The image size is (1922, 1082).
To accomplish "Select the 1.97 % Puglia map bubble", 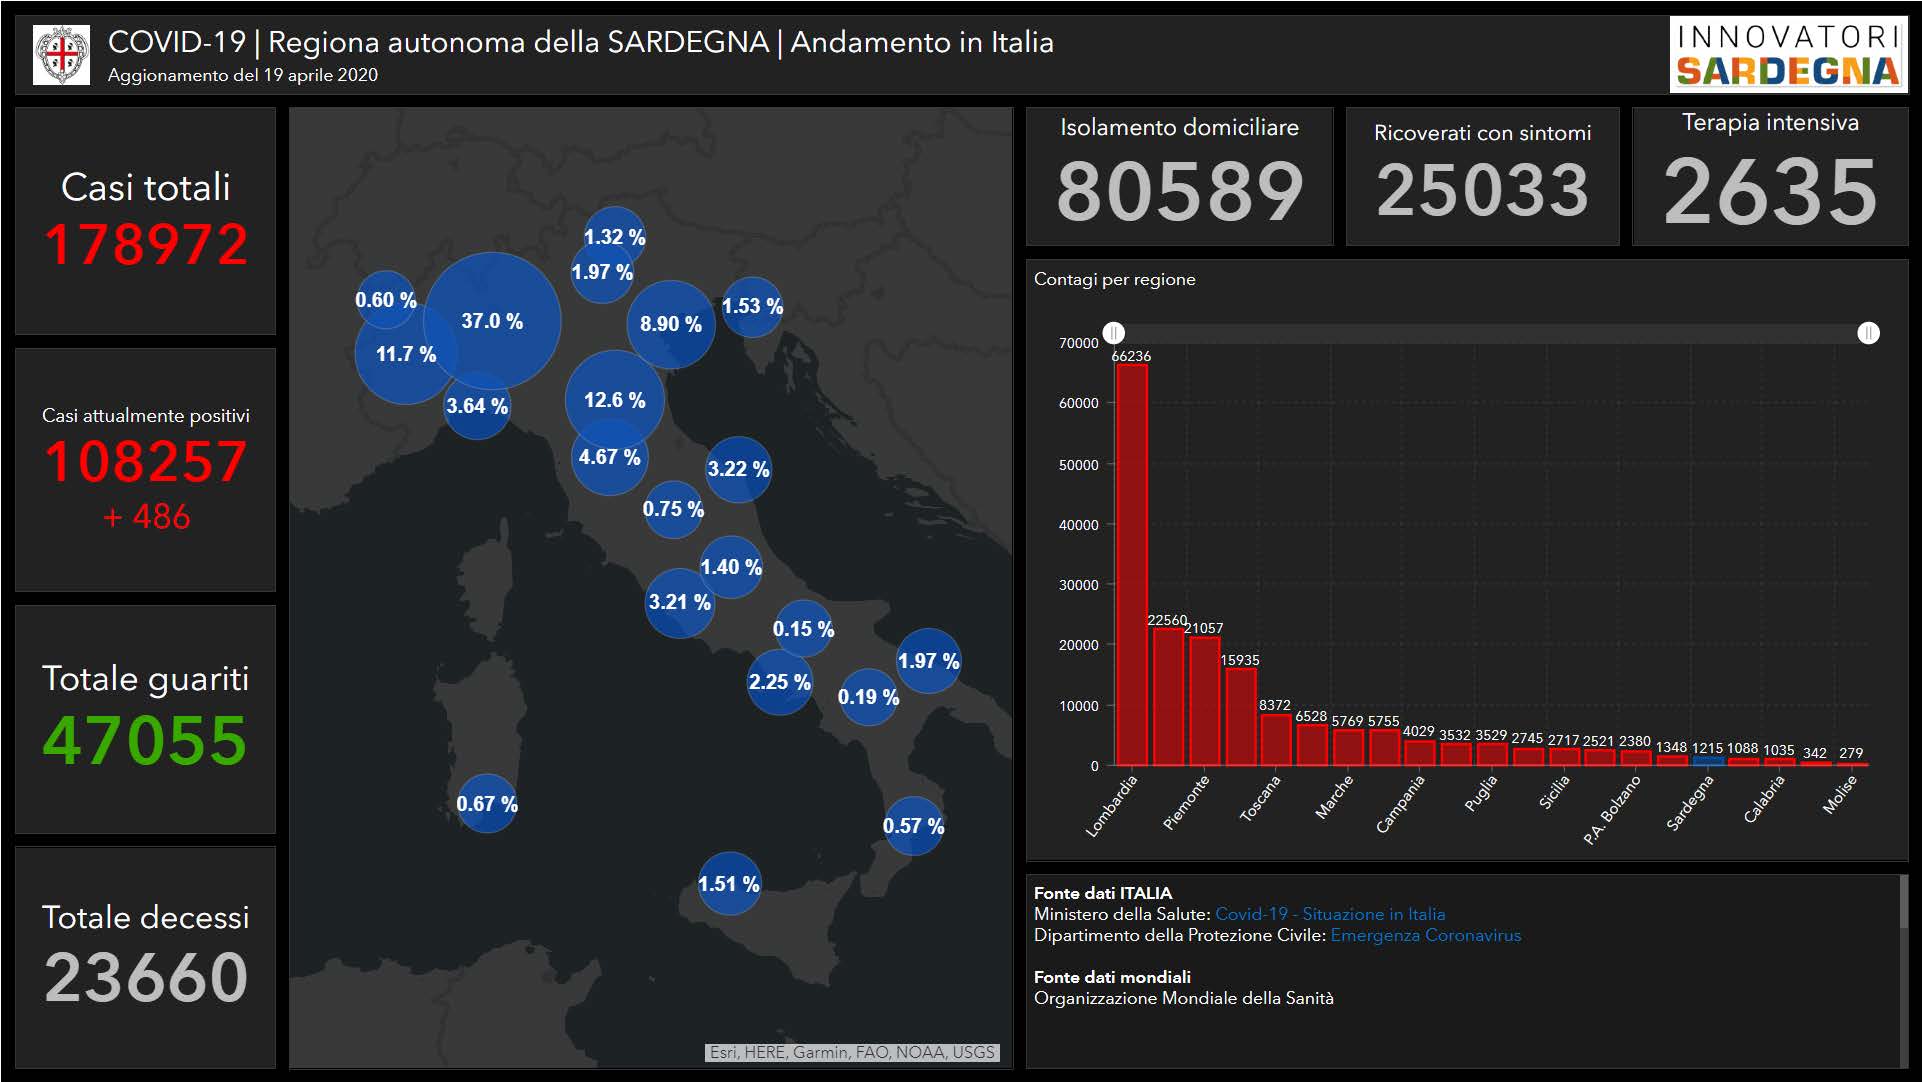I will (928, 661).
